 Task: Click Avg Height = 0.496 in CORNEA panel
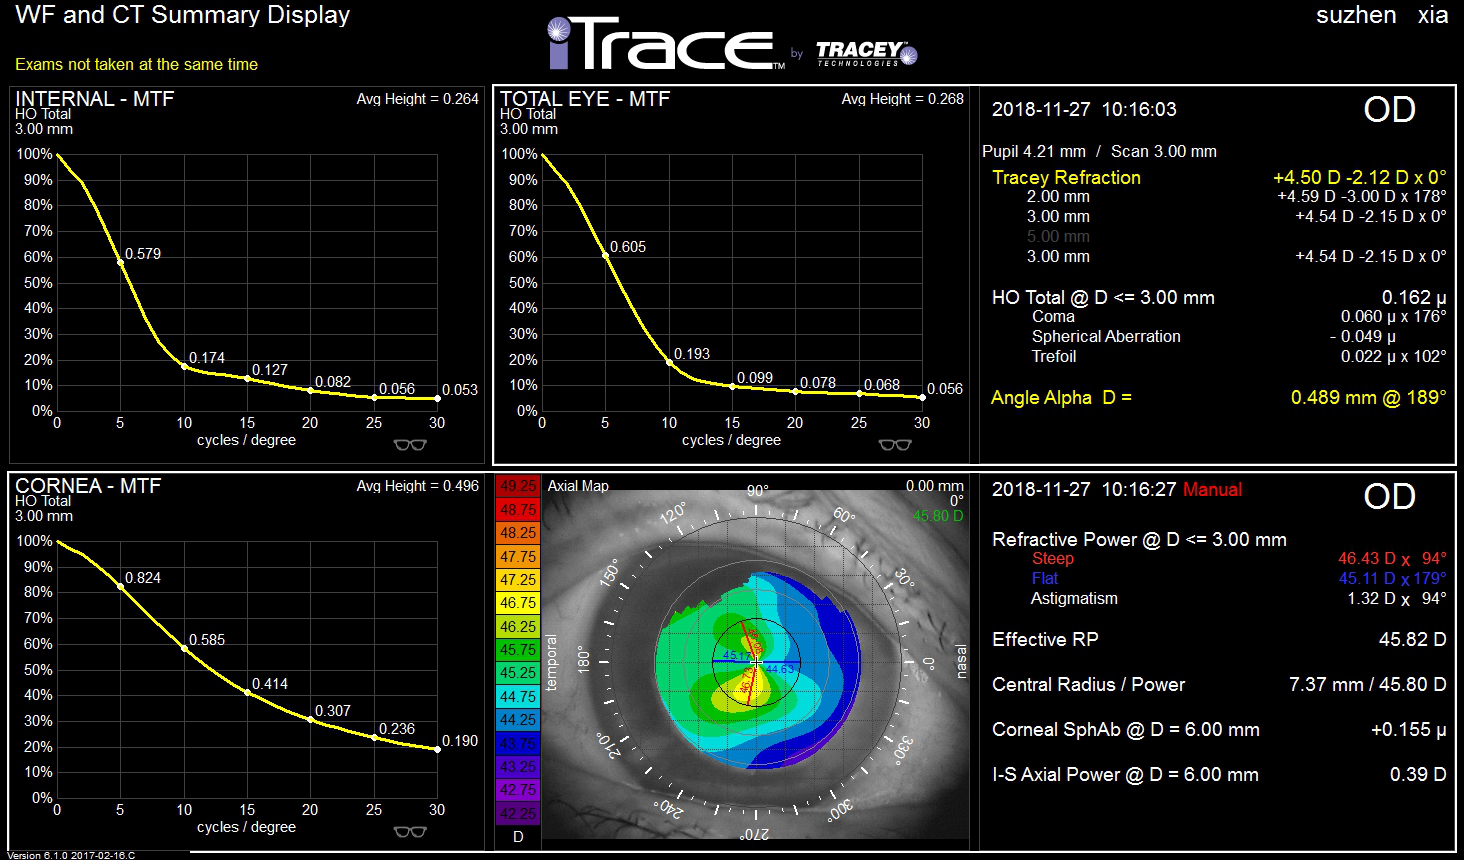[418, 486]
